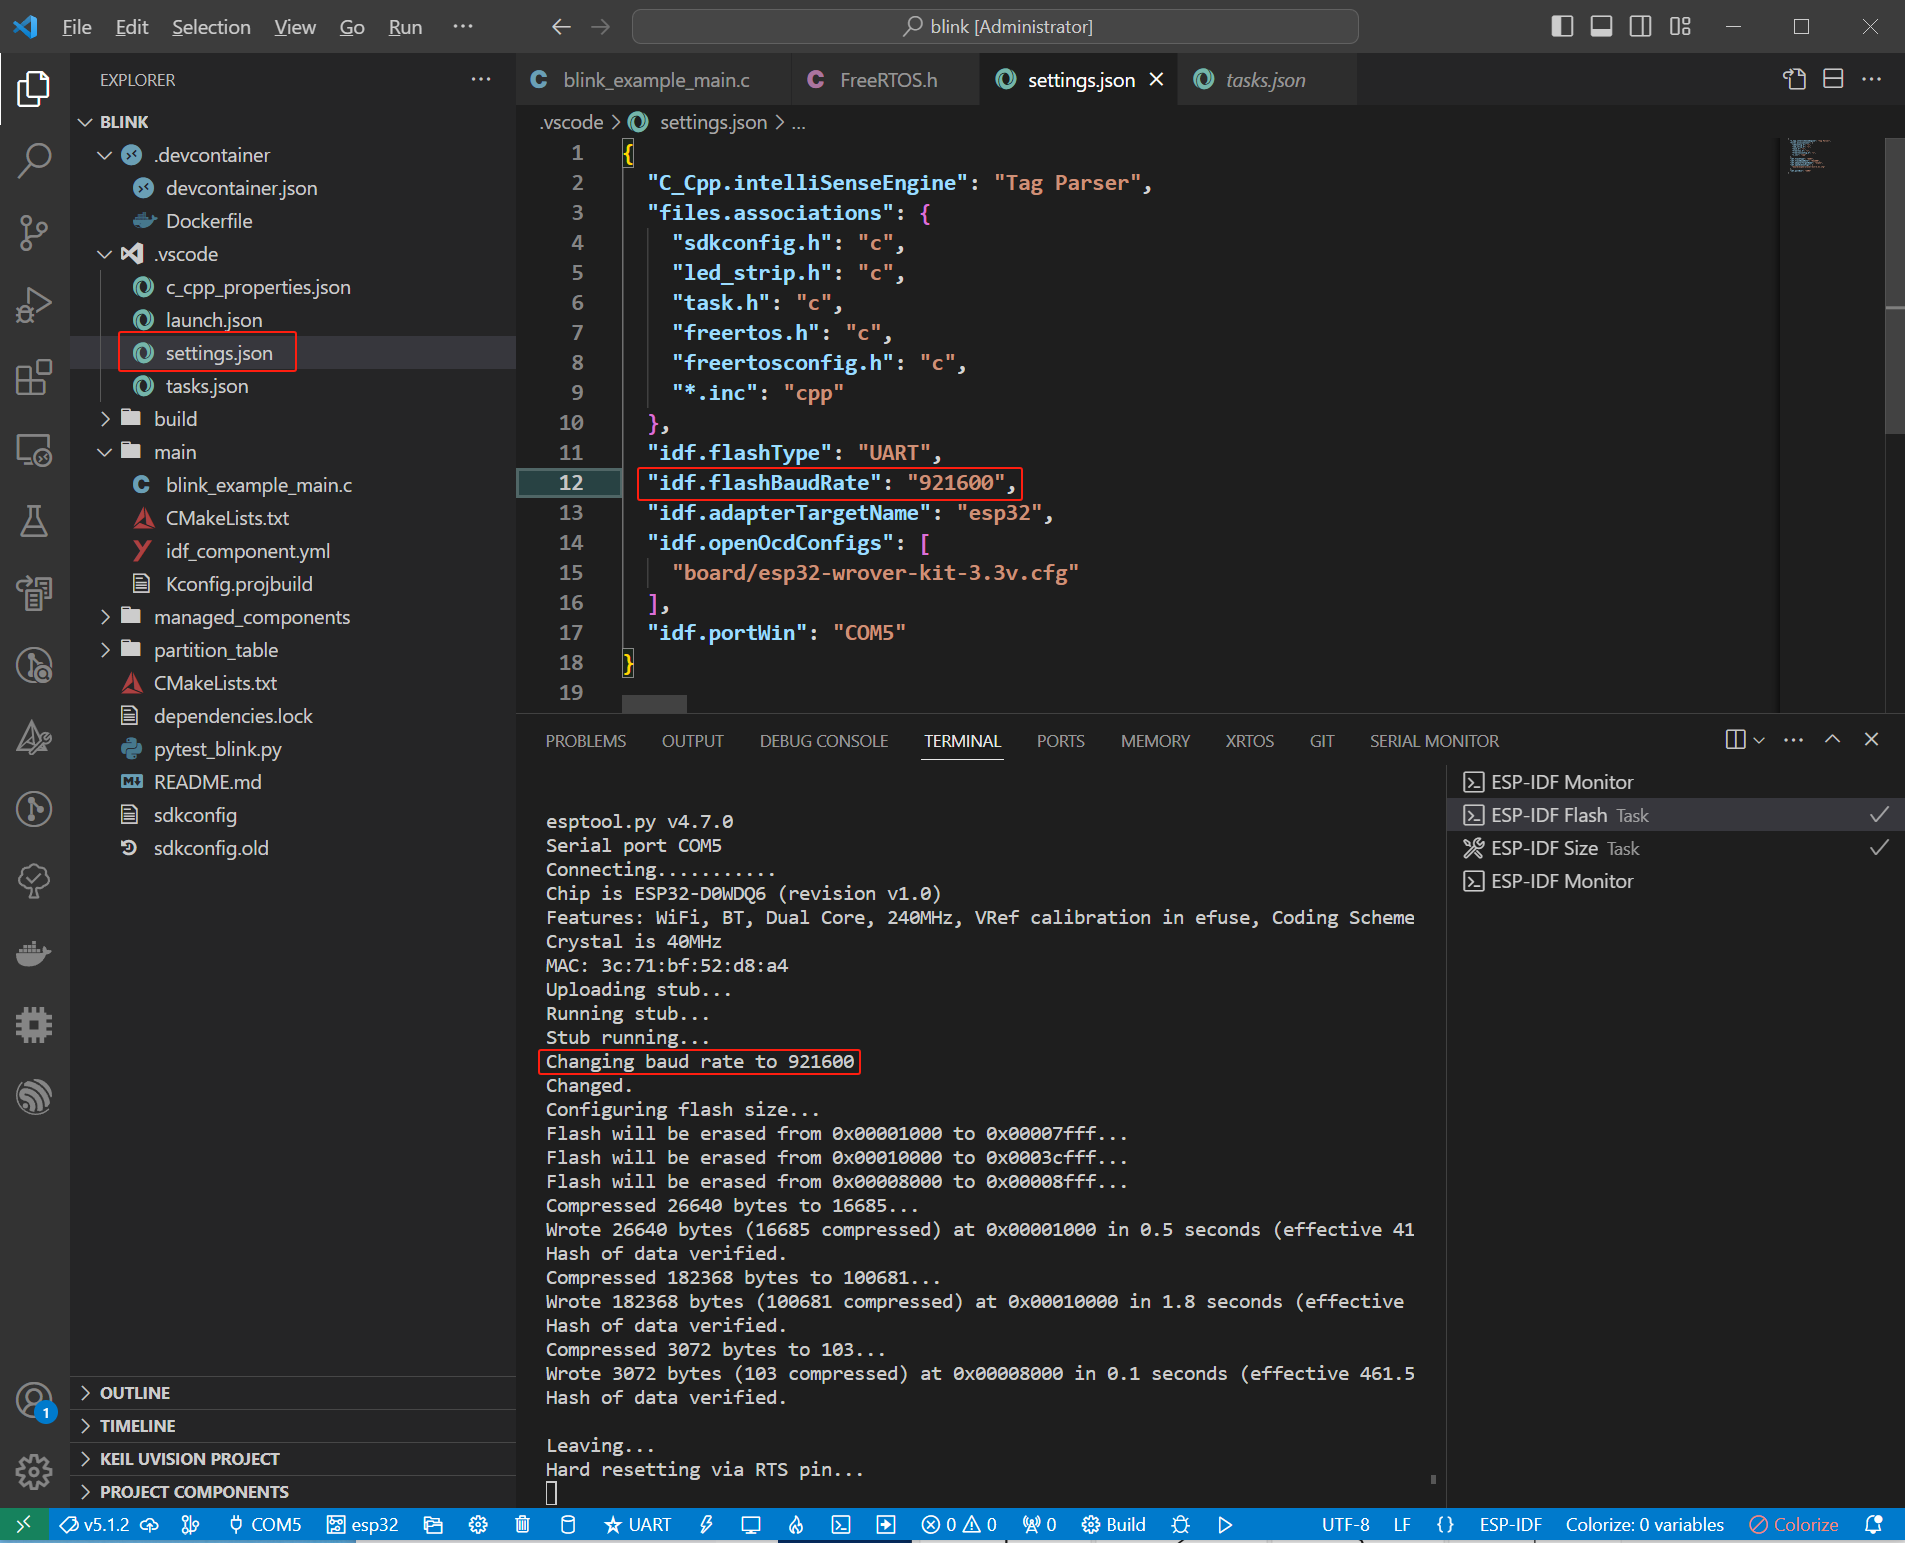Click Build, Flash and Monitor flame icon
Image resolution: width=1905 pixels, height=1543 pixels.
pyautogui.click(x=796, y=1524)
